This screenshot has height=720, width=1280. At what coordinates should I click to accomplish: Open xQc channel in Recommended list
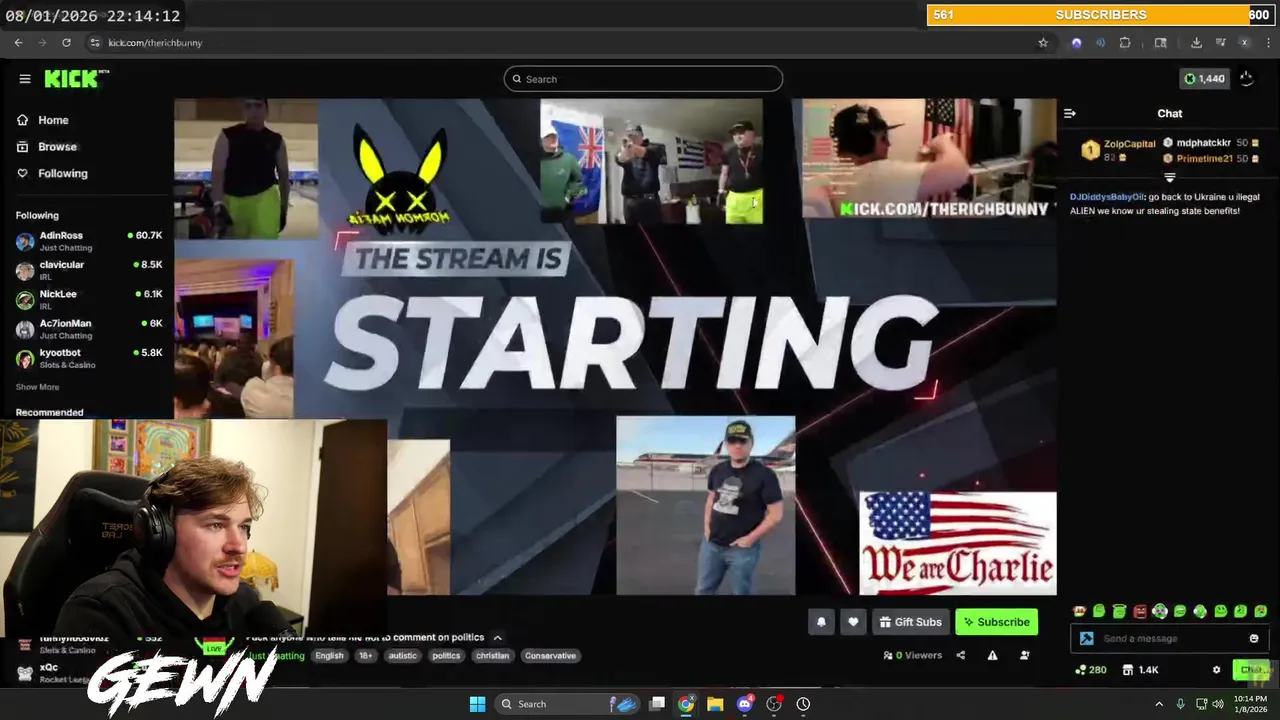click(x=88, y=672)
